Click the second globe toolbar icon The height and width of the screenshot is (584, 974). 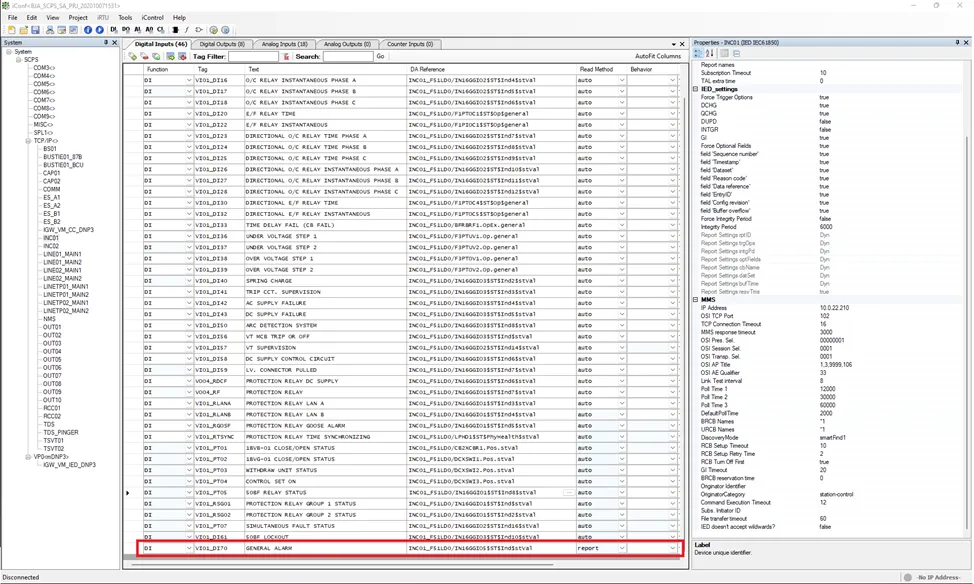(225, 30)
